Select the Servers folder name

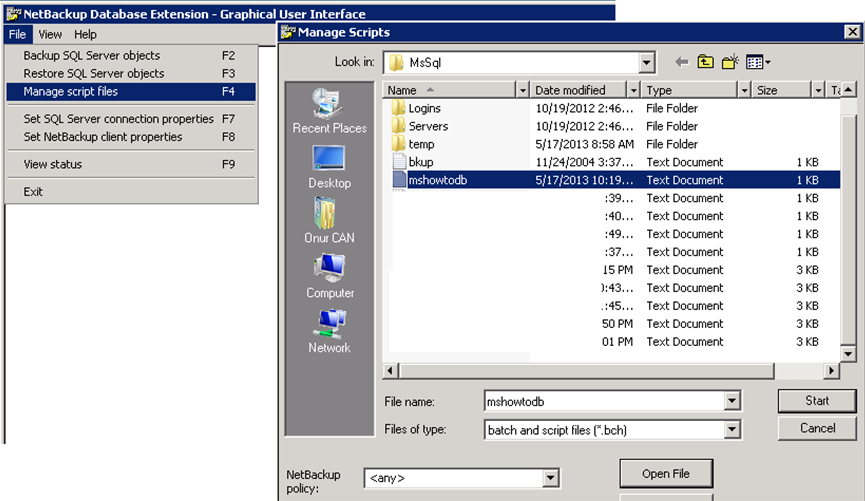click(428, 126)
